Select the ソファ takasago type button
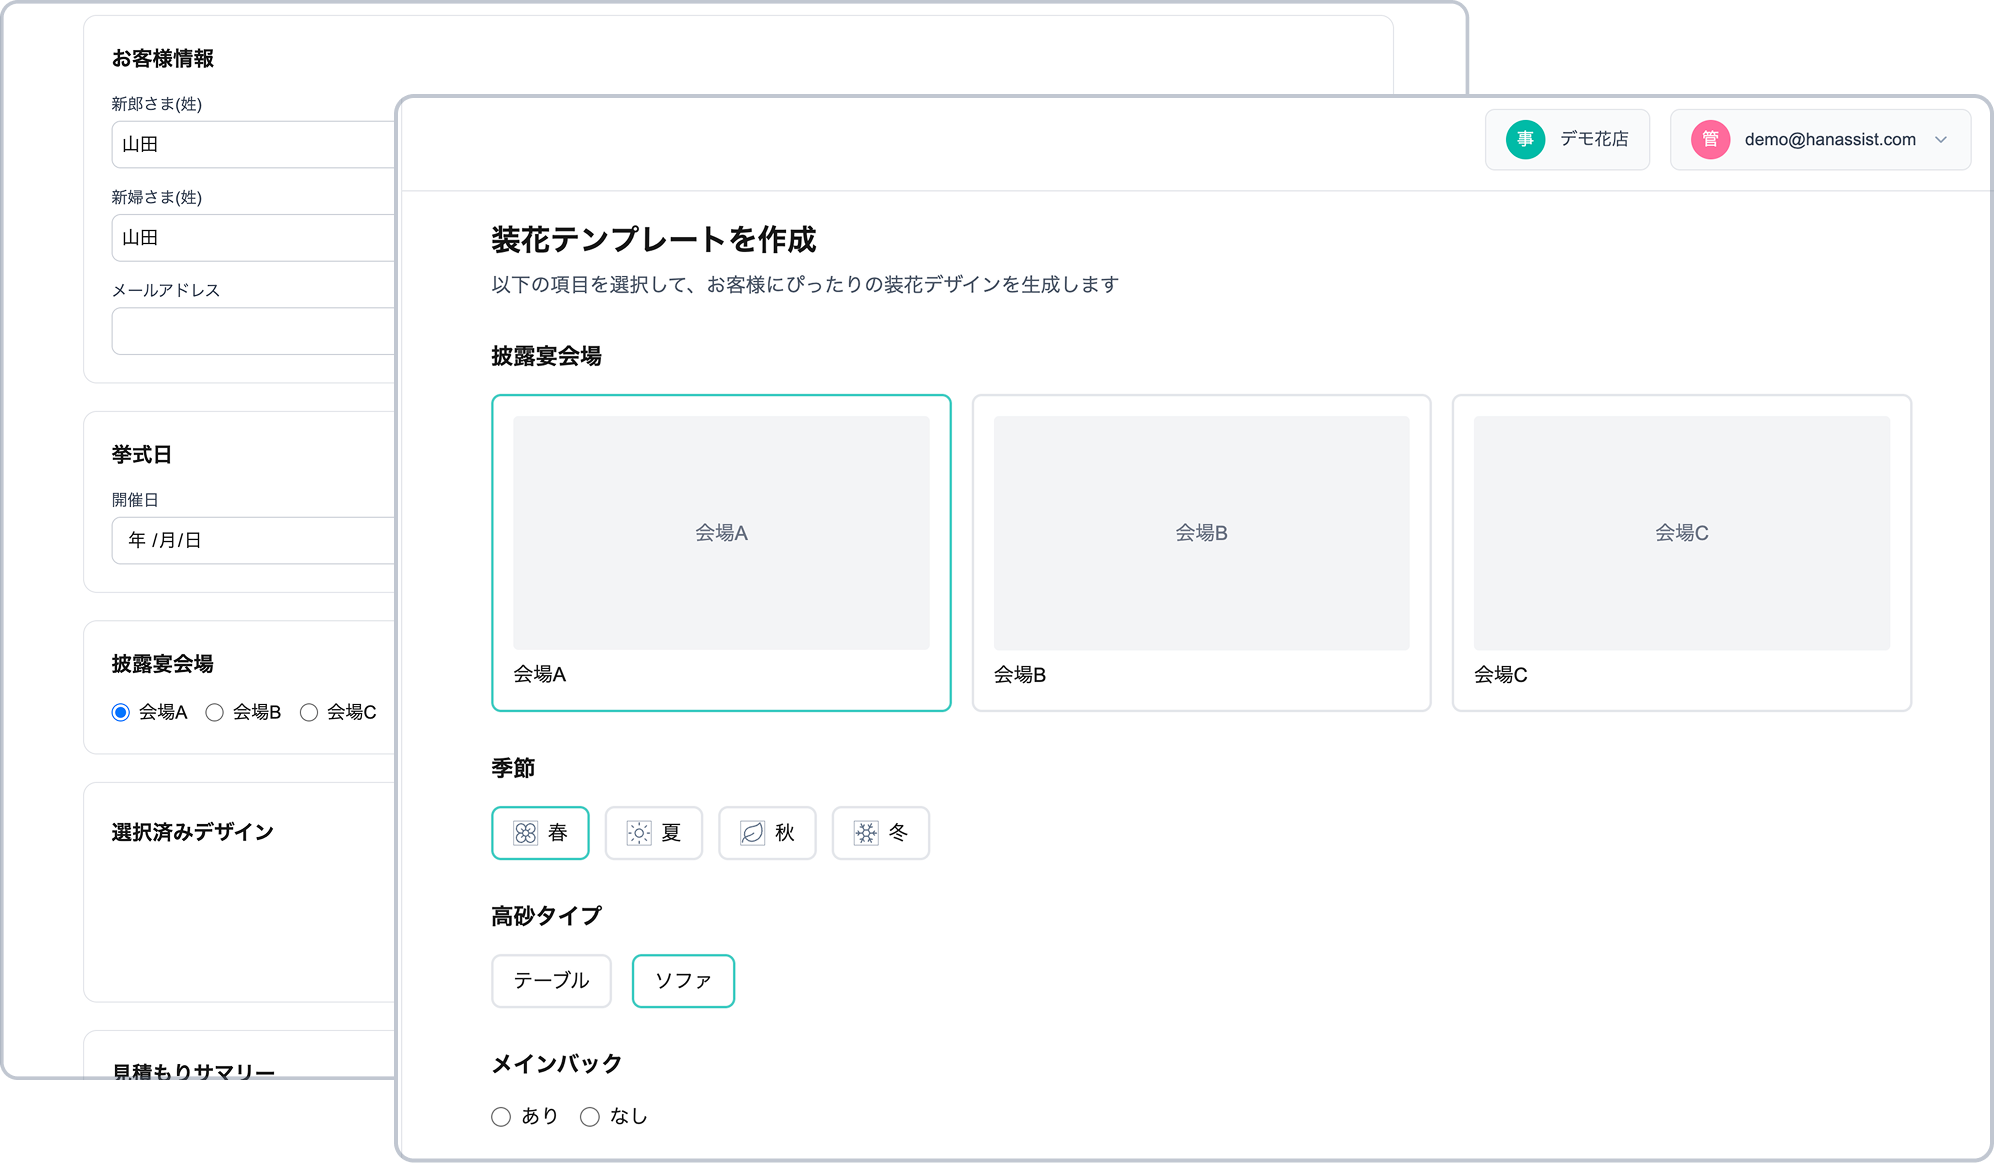Image resolution: width=1994 pixels, height=1163 pixels. (x=683, y=981)
